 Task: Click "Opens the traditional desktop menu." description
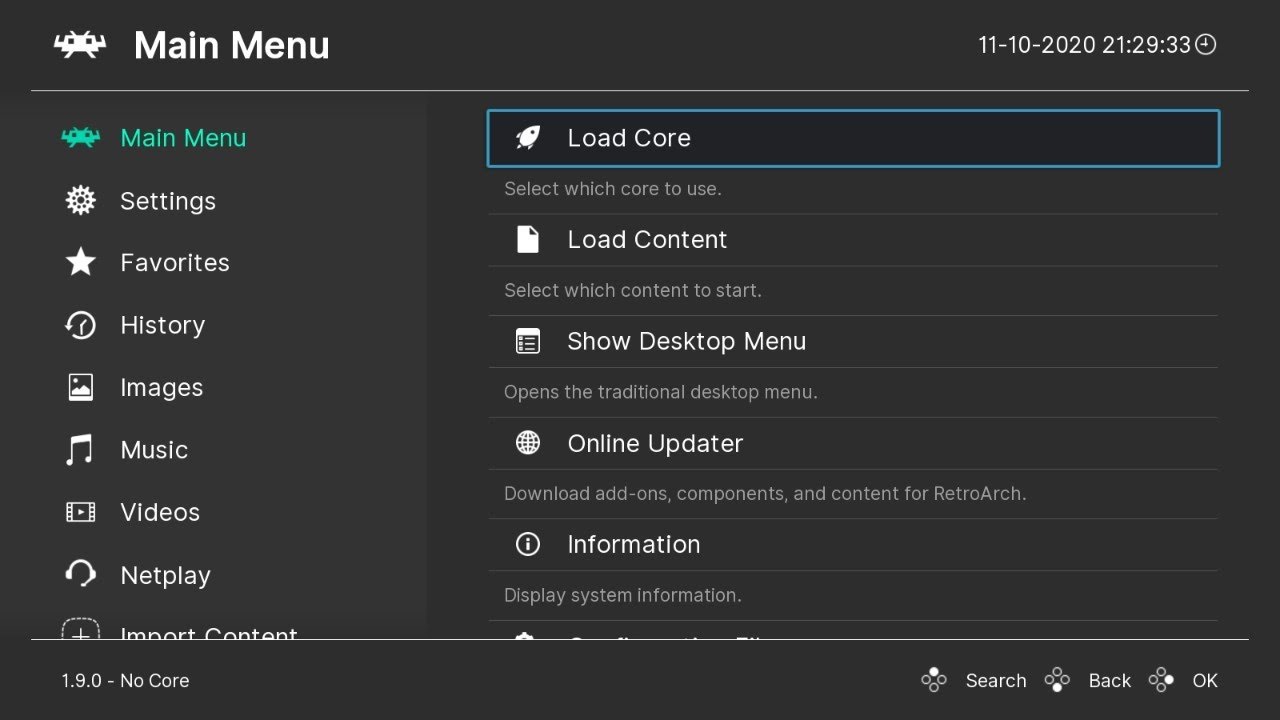tap(661, 392)
